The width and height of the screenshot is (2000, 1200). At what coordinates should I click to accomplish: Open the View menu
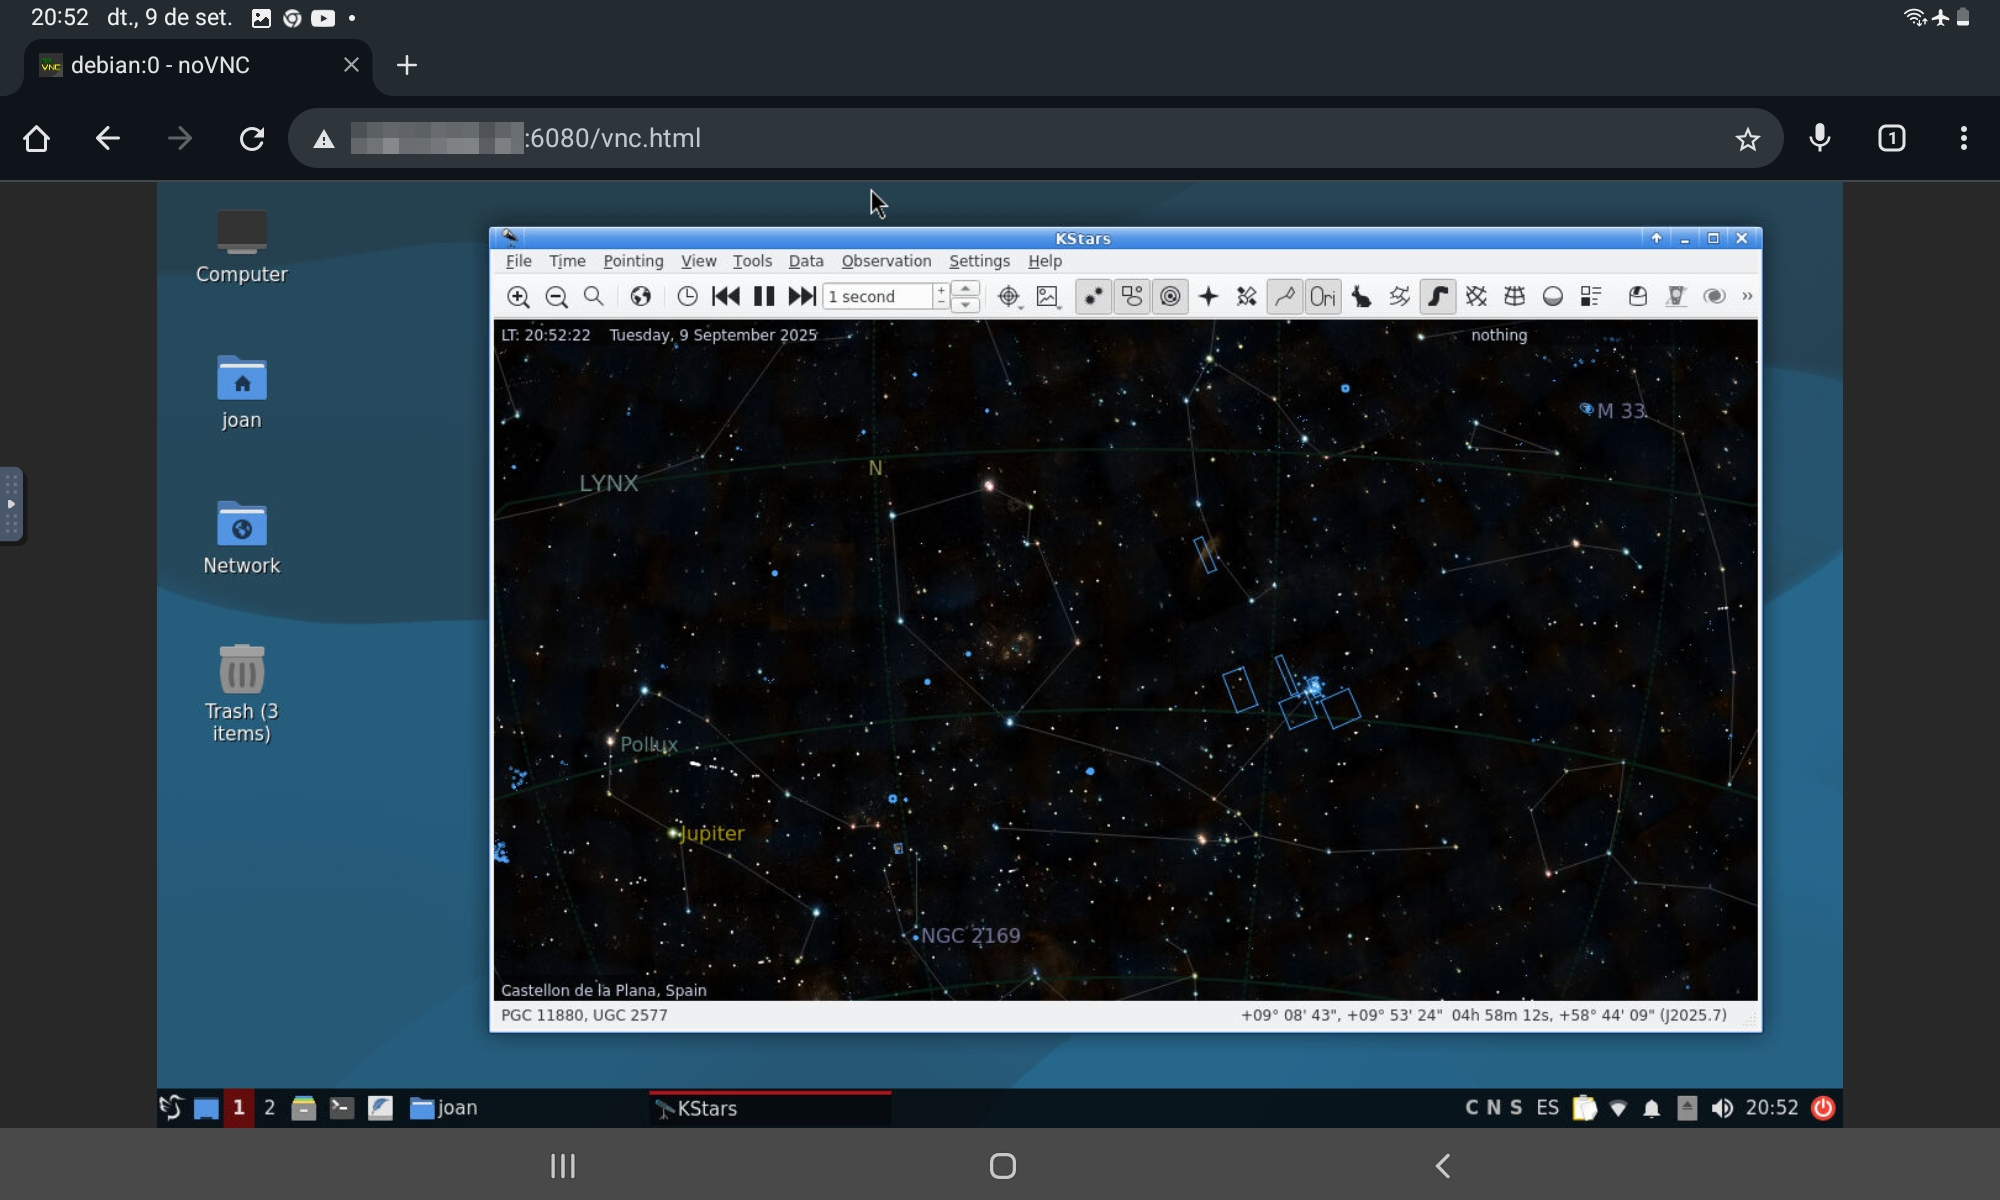pyautogui.click(x=698, y=261)
